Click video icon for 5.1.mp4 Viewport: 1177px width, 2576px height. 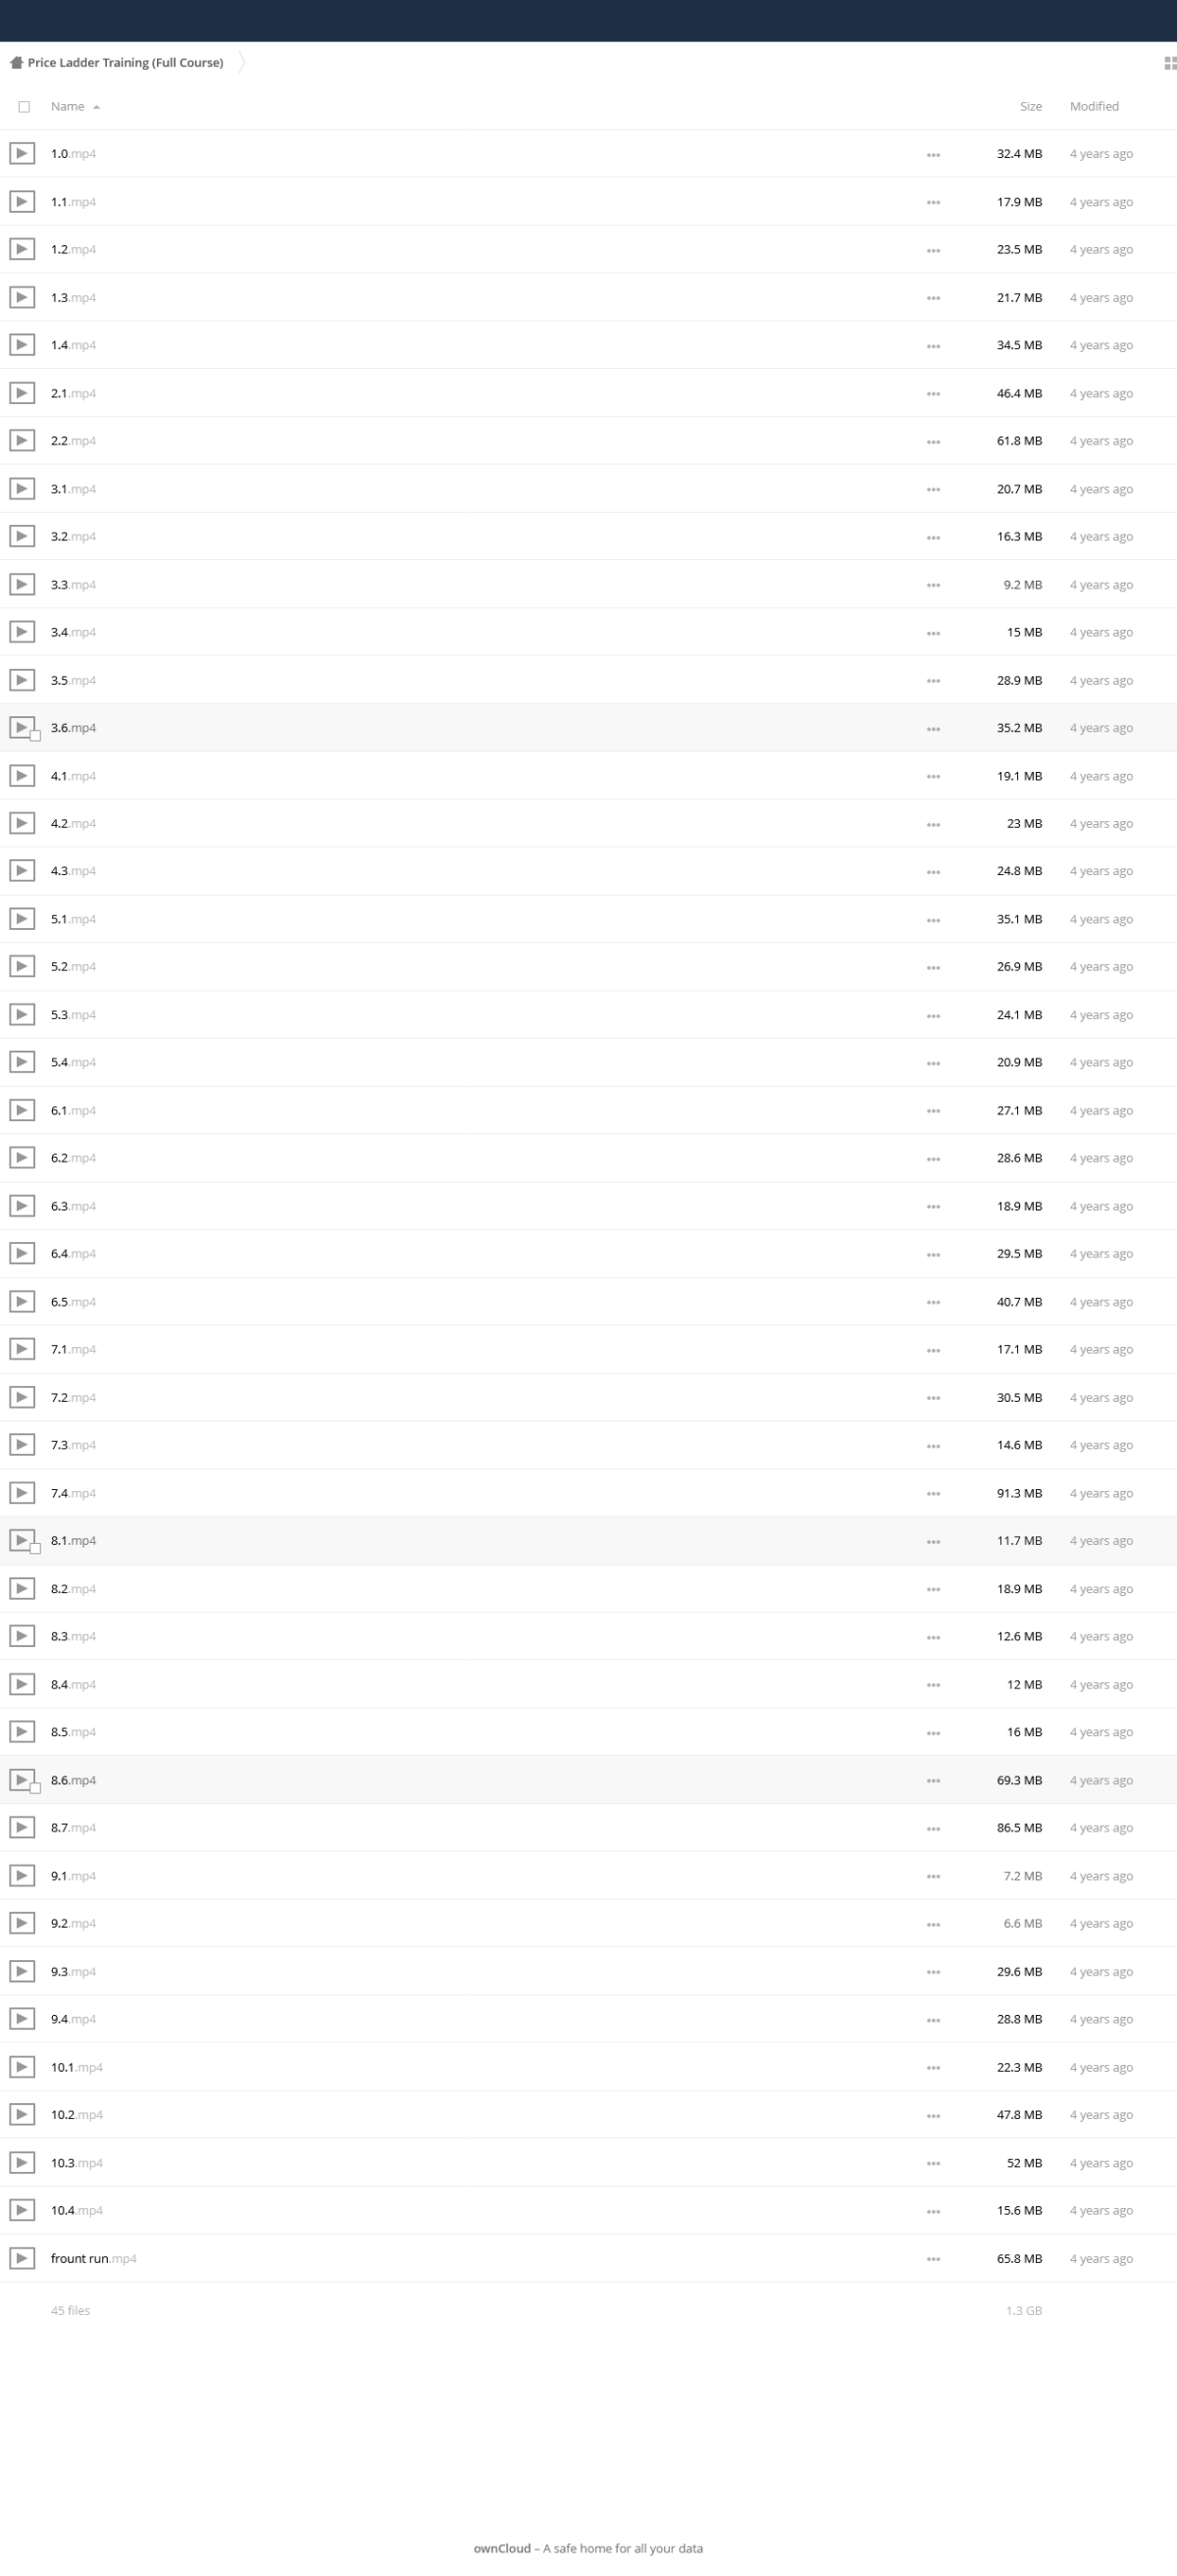pos(22,918)
